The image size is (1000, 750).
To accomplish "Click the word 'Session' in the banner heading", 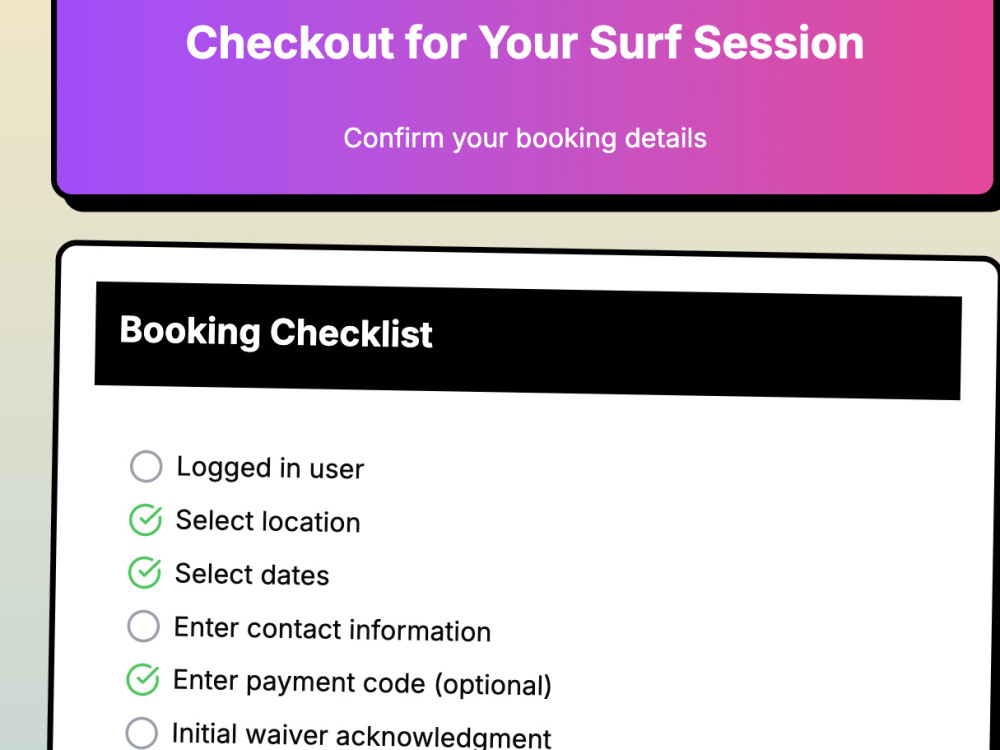I will (779, 43).
